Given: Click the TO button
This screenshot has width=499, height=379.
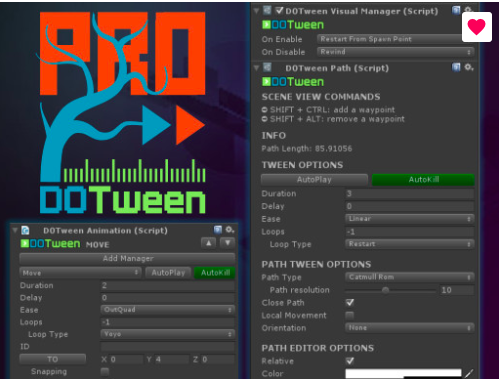Looking at the screenshot, I should coord(52,359).
